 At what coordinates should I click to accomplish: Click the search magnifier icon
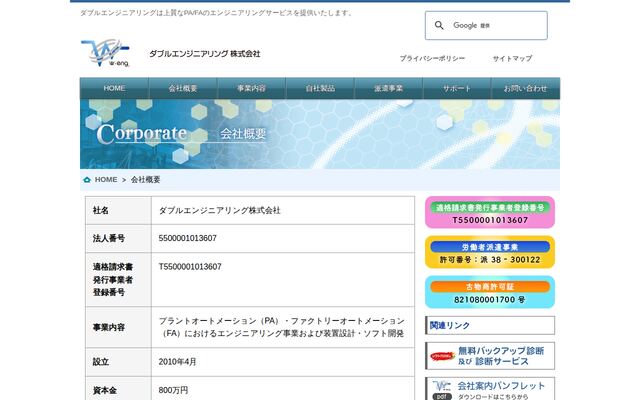(x=439, y=25)
